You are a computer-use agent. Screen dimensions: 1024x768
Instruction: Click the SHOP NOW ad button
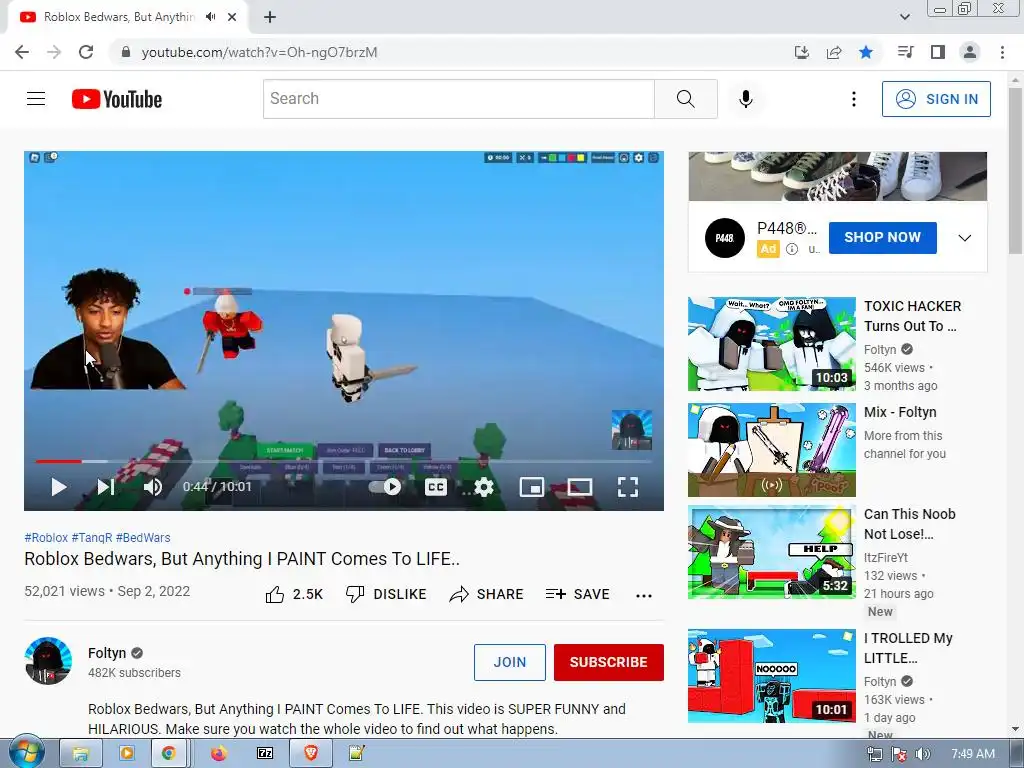(x=883, y=238)
